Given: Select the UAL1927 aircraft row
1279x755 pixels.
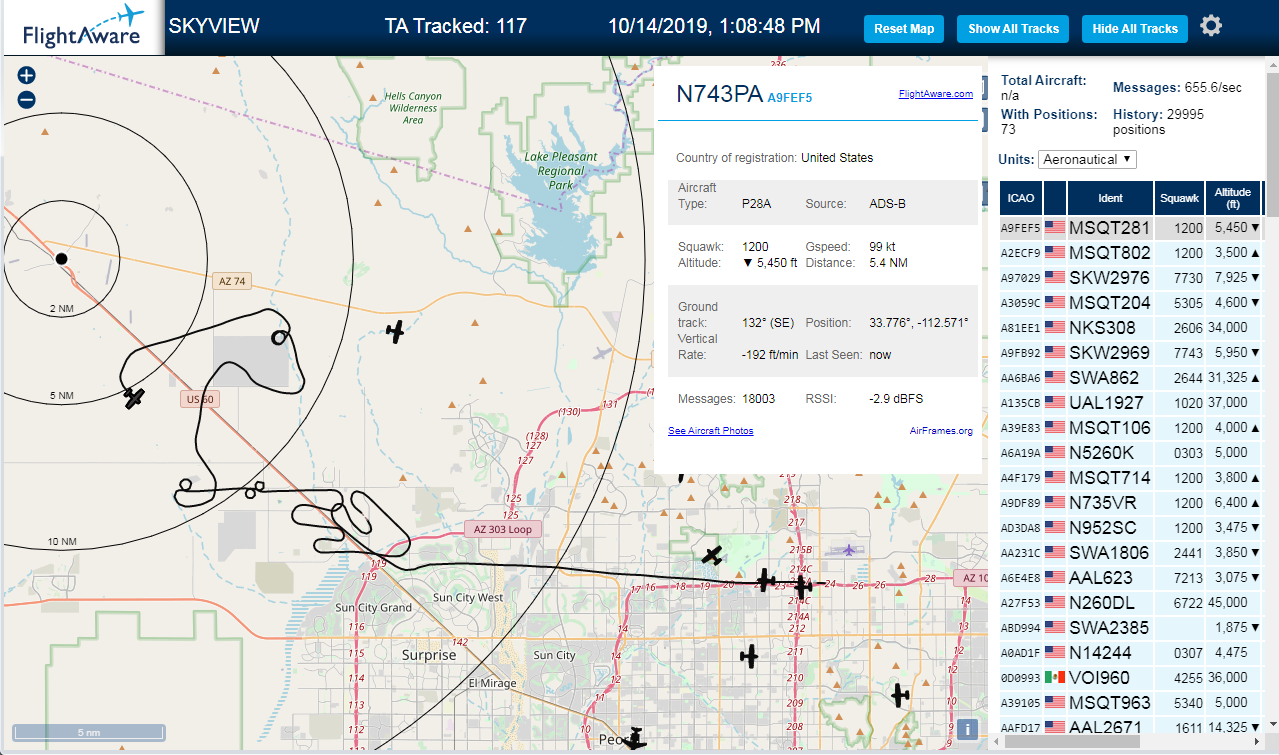Looking at the screenshot, I should [x=1131, y=403].
